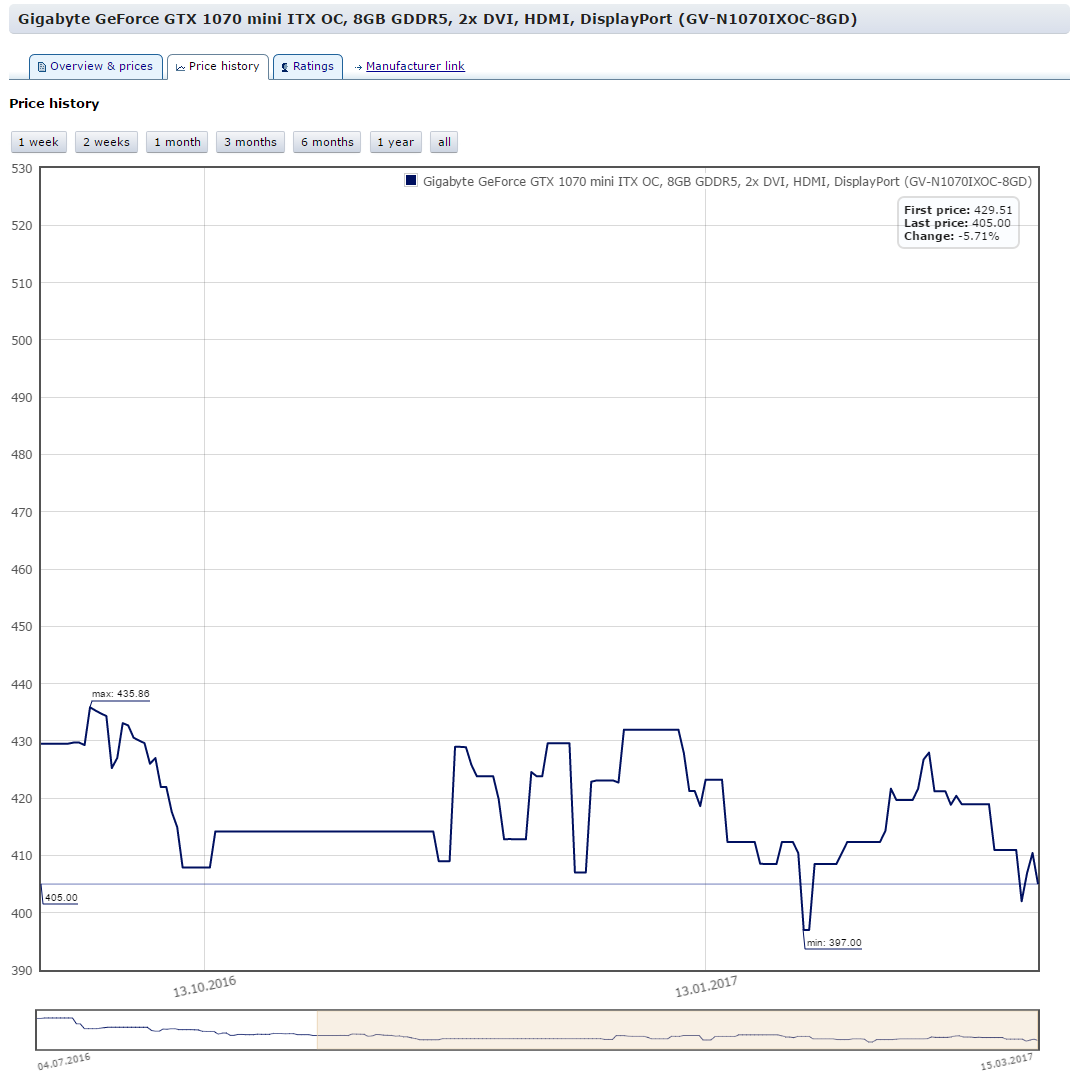This screenshot has width=1073, height=1085.
Task: Select the 1 year range button
Action: [x=396, y=142]
